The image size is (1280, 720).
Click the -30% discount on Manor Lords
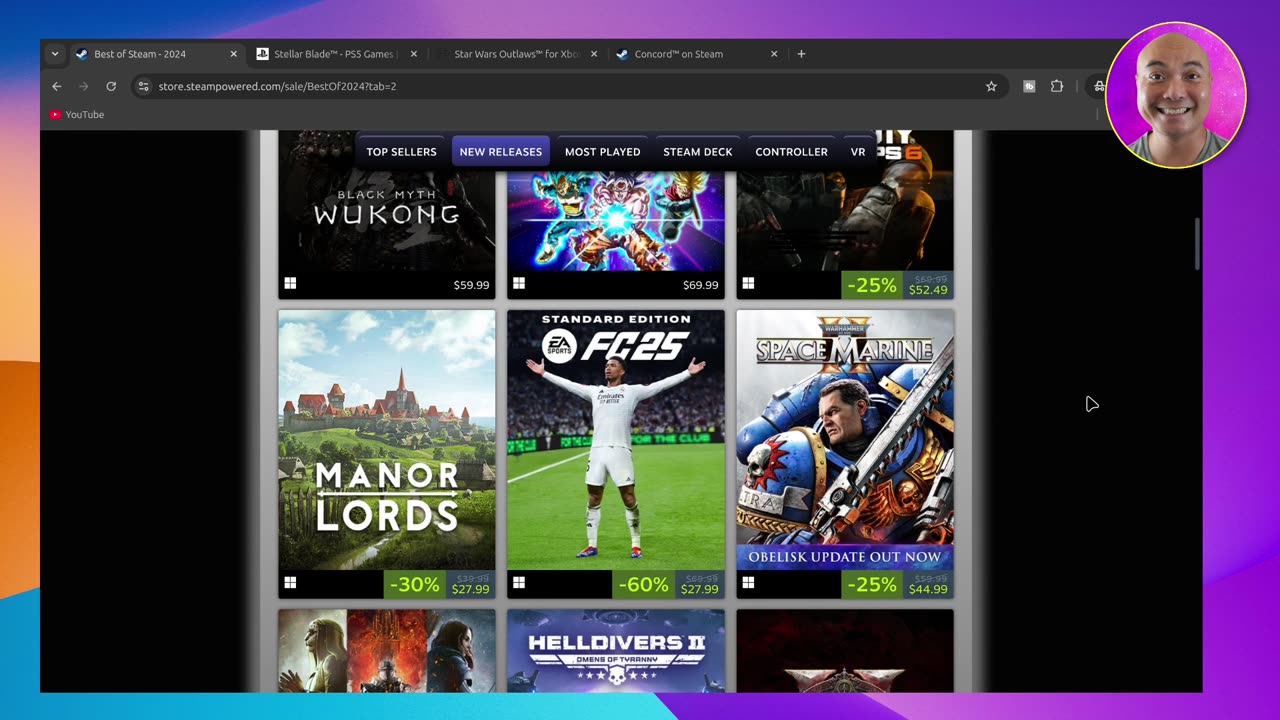[x=414, y=585]
